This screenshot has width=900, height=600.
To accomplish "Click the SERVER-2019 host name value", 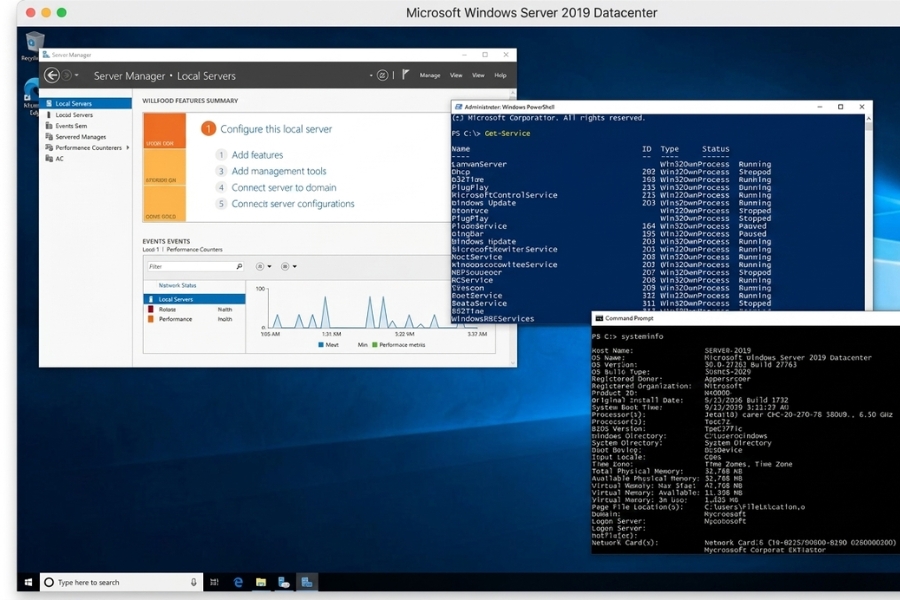I will 727,350.
